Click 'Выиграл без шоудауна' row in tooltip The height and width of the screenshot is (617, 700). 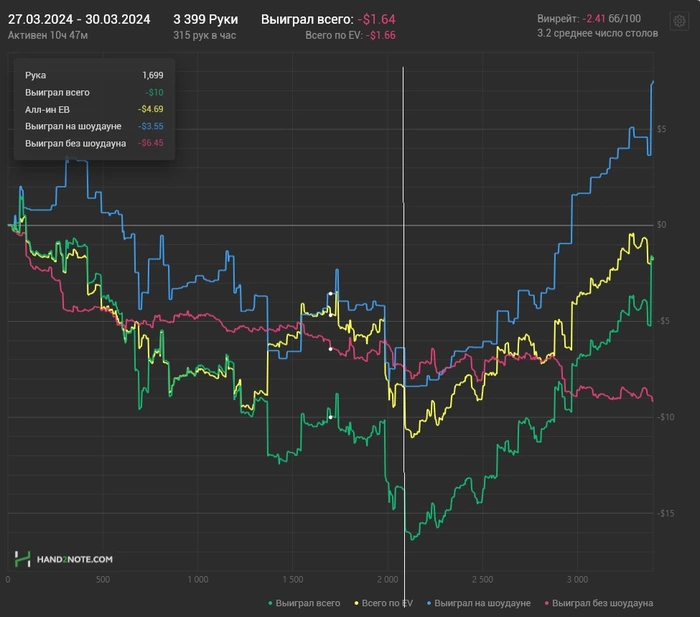pyautogui.click(x=94, y=143)
